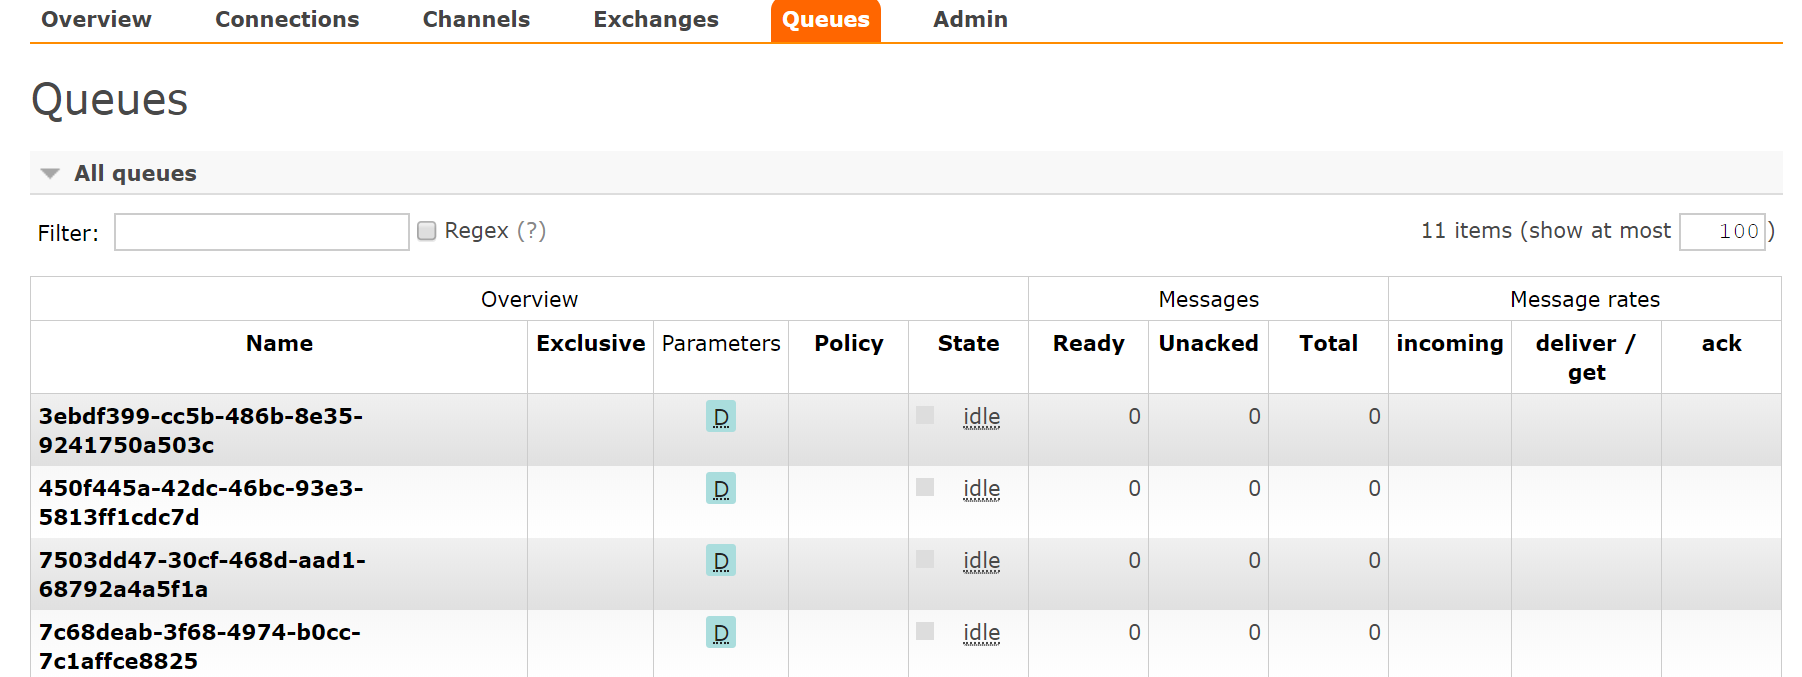Go to the Connections tab

click(x=287, y=20)
